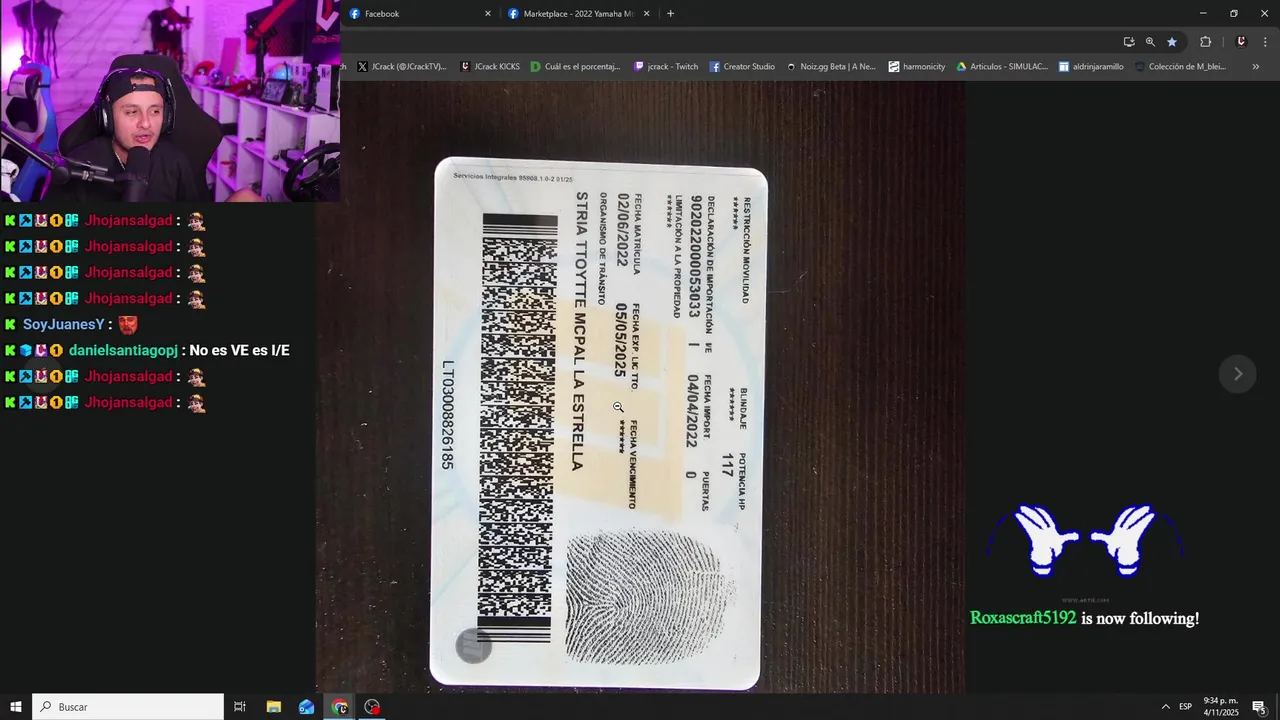Open the zoom magnifier icon in address bar
Viewport: 1280px width, 720px height.
click(x=1150, y=42)
